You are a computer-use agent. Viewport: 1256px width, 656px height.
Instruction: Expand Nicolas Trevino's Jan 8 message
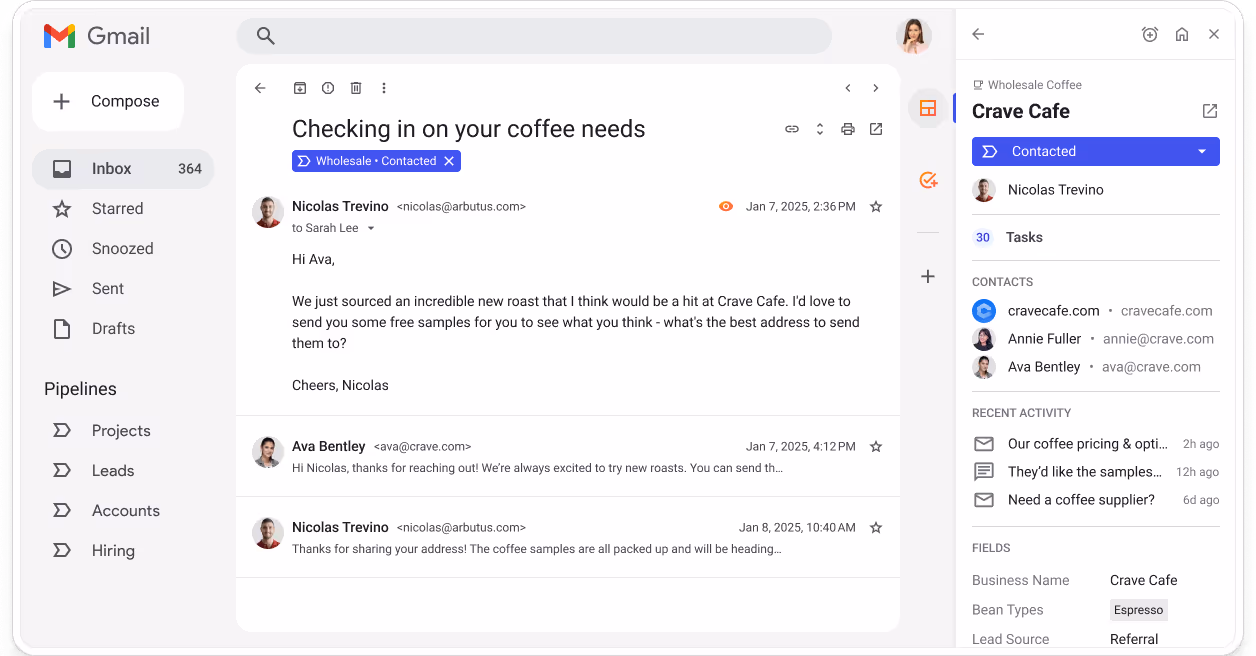coord(568,538)
